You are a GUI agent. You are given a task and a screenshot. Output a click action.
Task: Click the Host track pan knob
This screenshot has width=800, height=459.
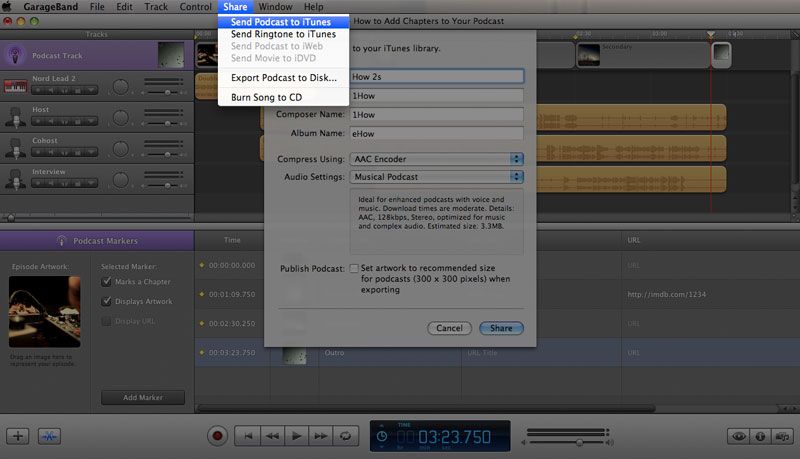pos(120,118)
